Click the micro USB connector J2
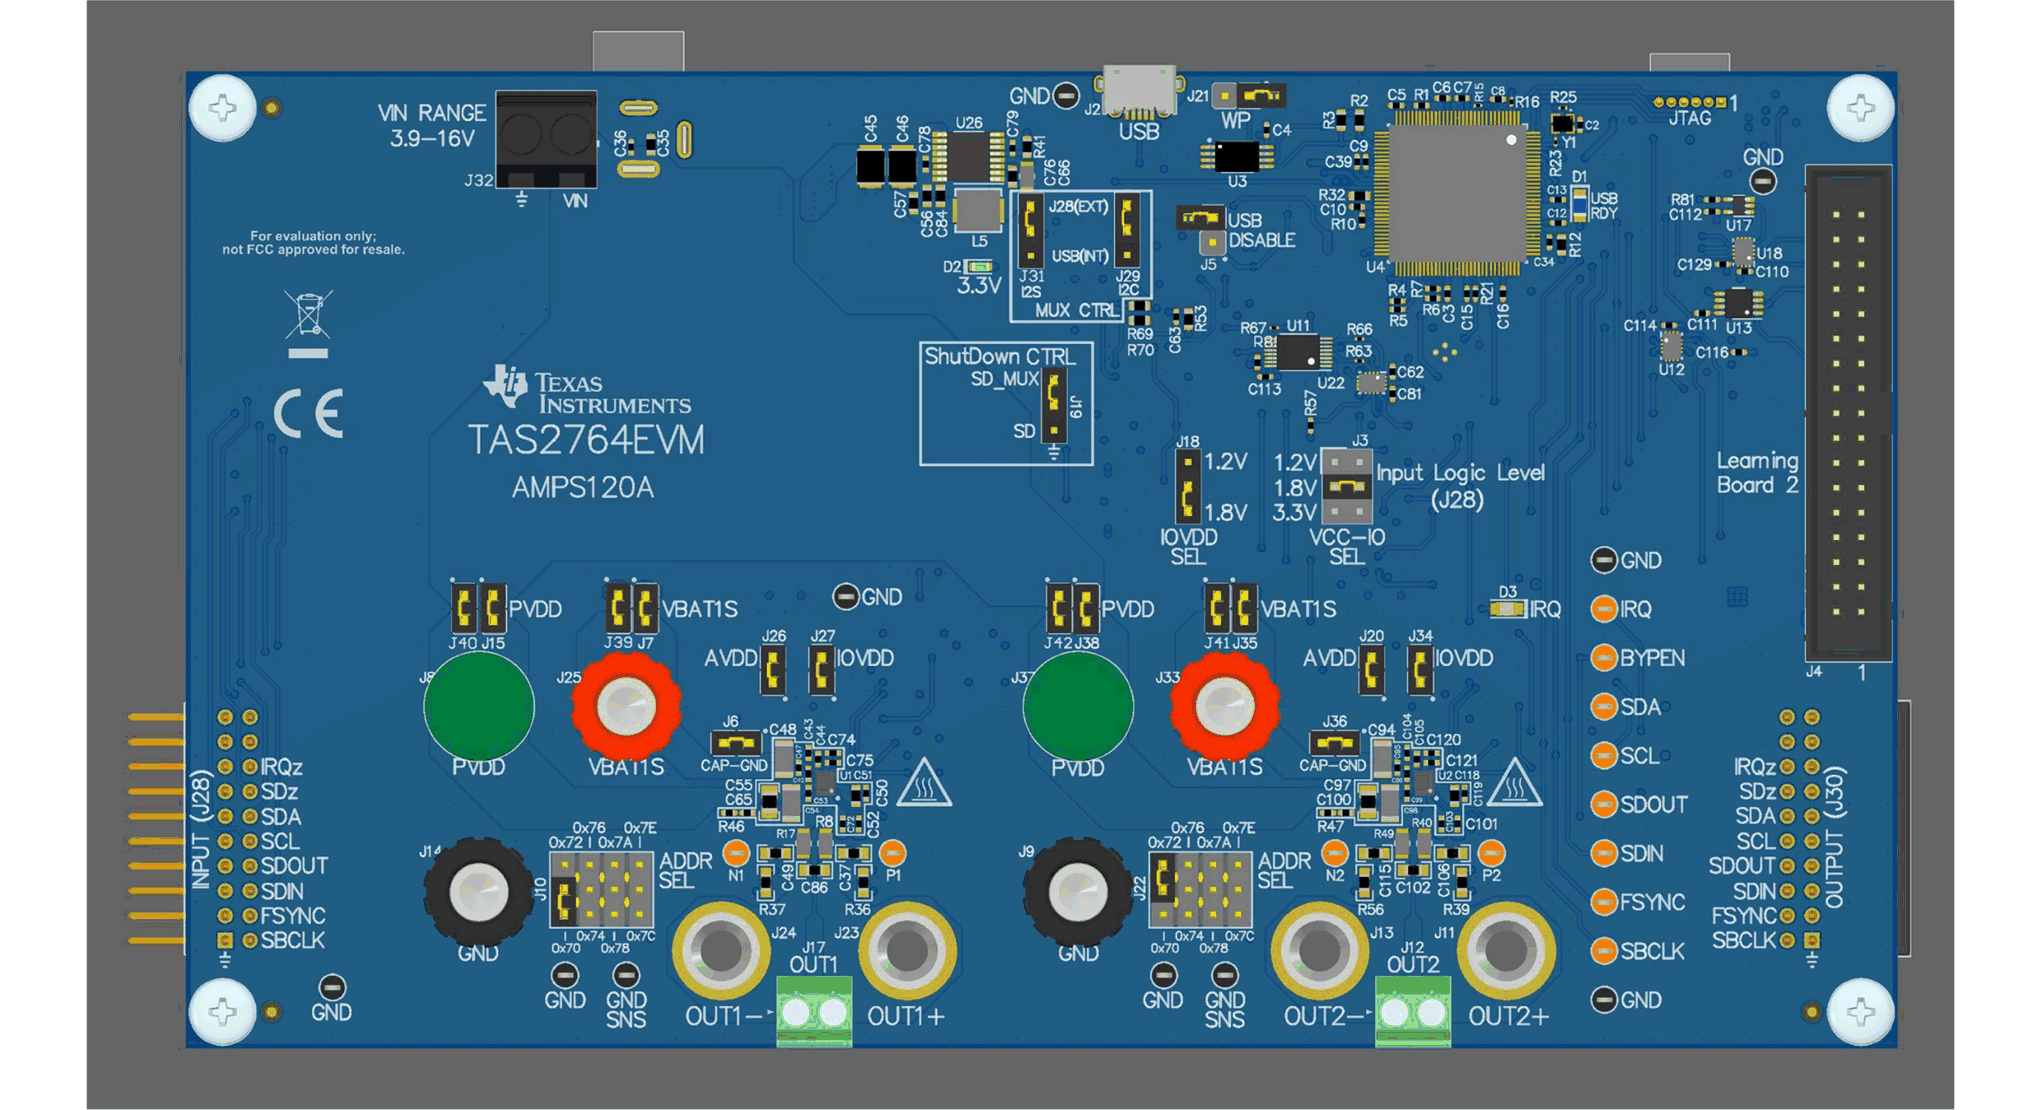2042x1110 pixels. [1139, 91]
